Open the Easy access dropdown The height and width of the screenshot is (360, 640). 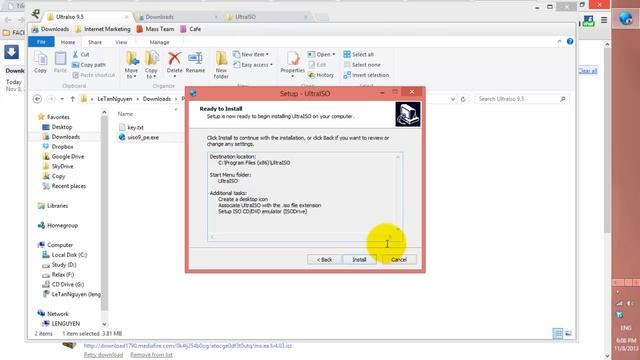click(x=253, y=65)
